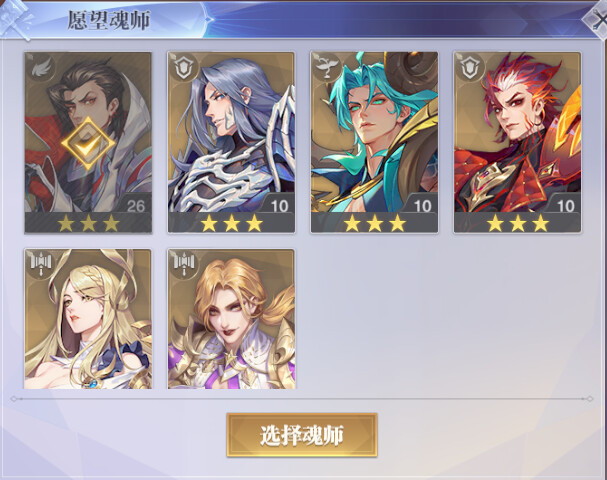This screenshot has width=607, height=480.
Task: Click the 选择魂师 confirm button
Action: pos(302,435)
